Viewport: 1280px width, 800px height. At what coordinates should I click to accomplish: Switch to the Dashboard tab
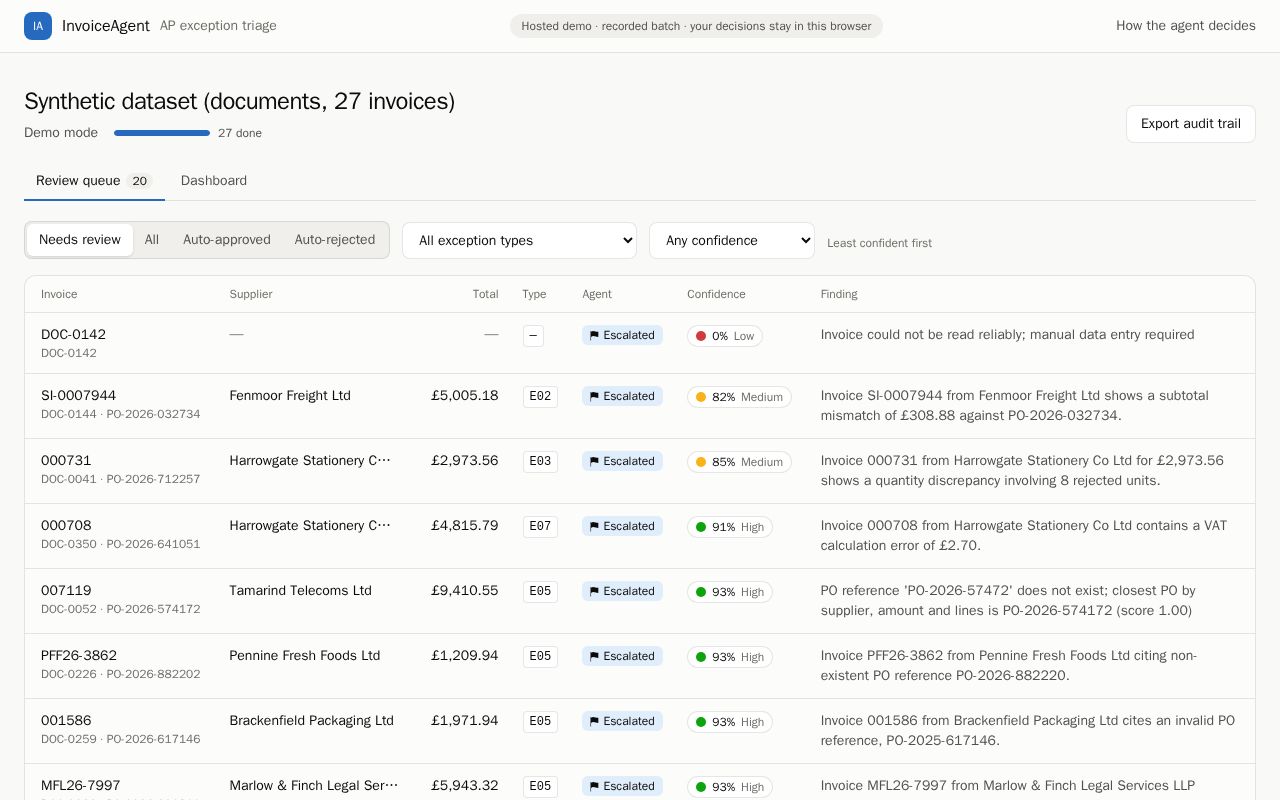tap(214, 181)
